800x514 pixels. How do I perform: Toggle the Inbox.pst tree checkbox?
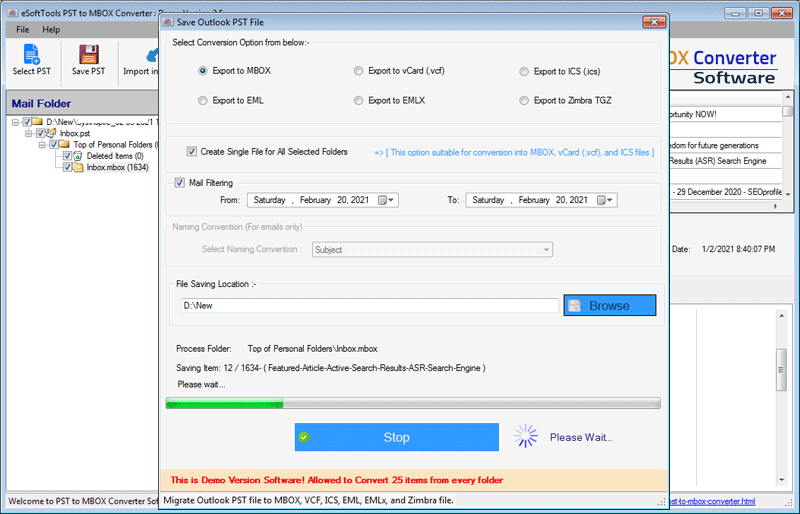pos(41,133)
